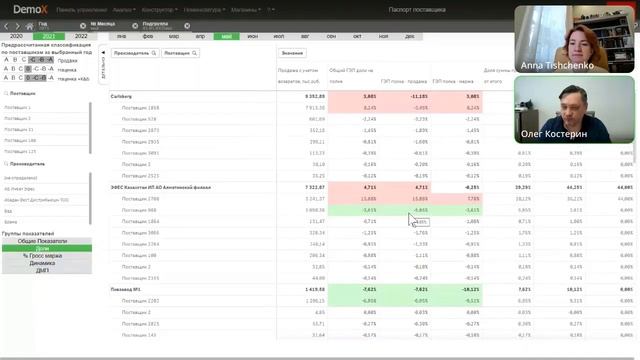Screen dimensions: 640x360
Task: Select month июл
Action: [279, 36]
